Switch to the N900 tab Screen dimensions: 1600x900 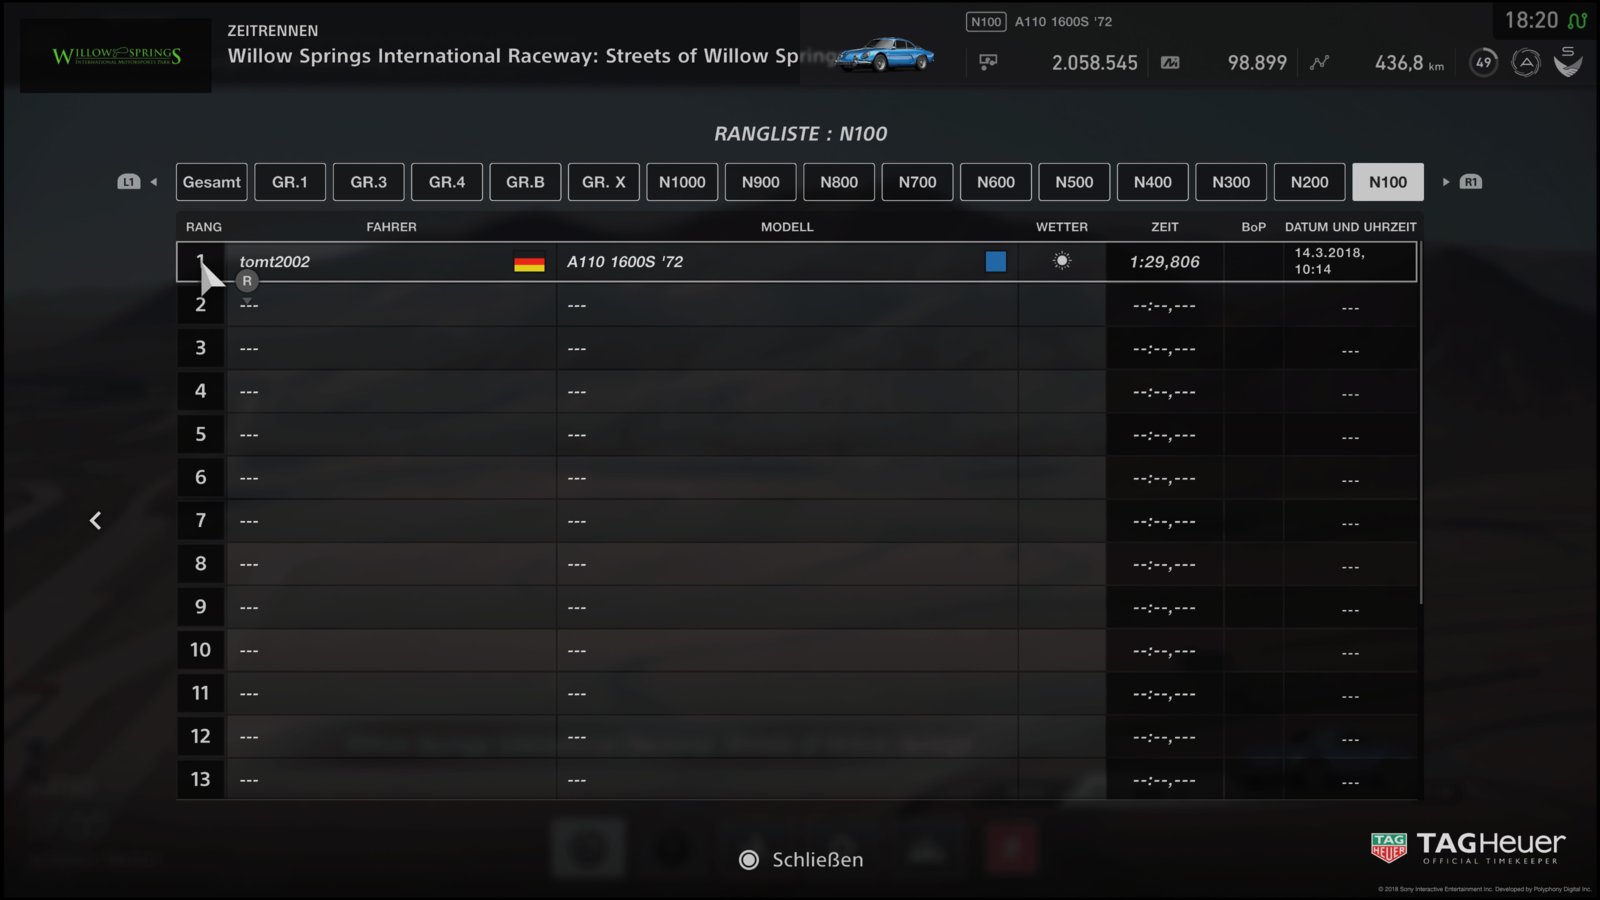[x=761, y=182]
